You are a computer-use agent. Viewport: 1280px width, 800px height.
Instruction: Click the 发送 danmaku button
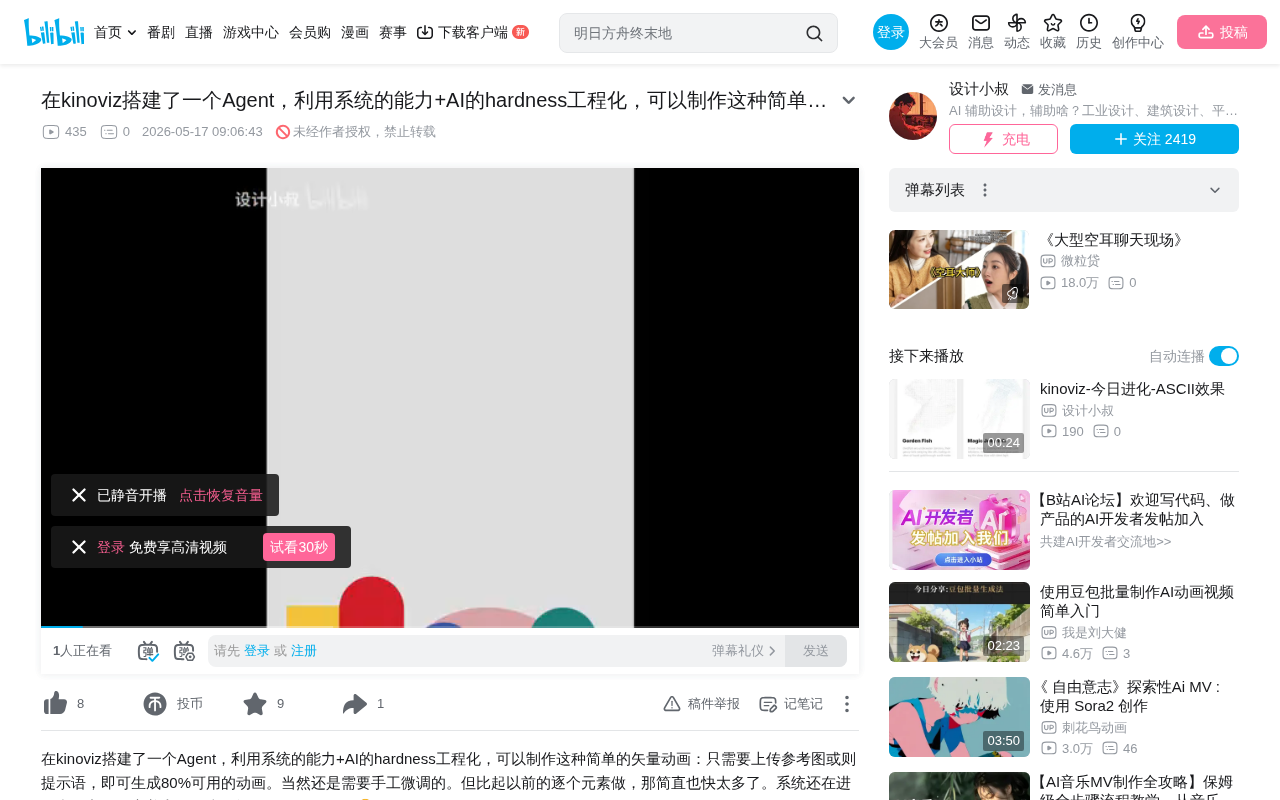pyautogui.click(x=816, y=651)
